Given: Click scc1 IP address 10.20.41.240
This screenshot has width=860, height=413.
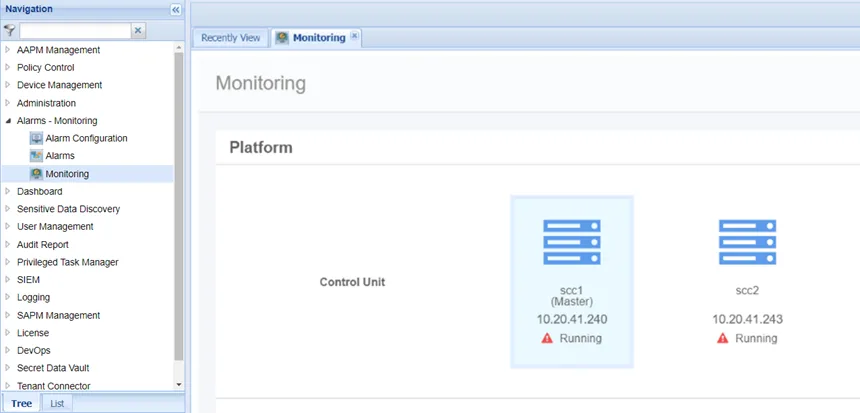Looking at the screenshot, I should (572, 319).
